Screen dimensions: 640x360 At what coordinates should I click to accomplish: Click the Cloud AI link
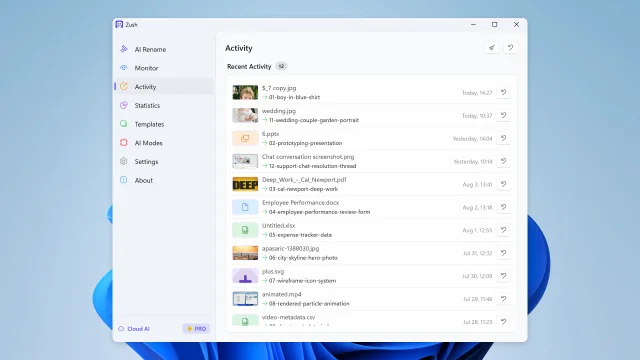(x=138, y=329)
